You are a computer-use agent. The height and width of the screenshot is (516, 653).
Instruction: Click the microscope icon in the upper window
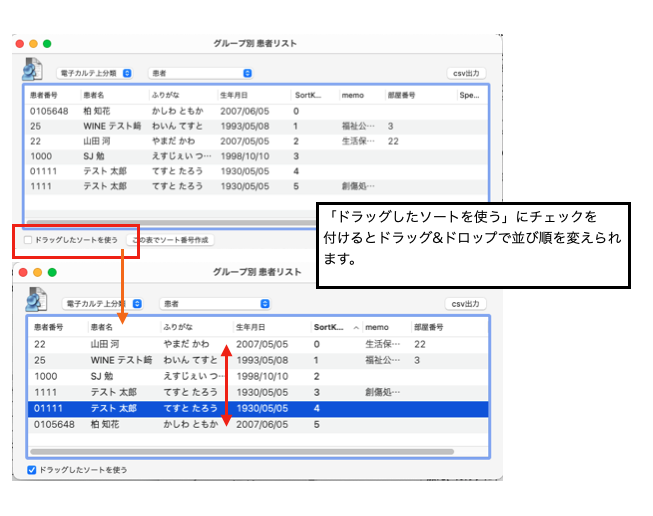(32, 70)
